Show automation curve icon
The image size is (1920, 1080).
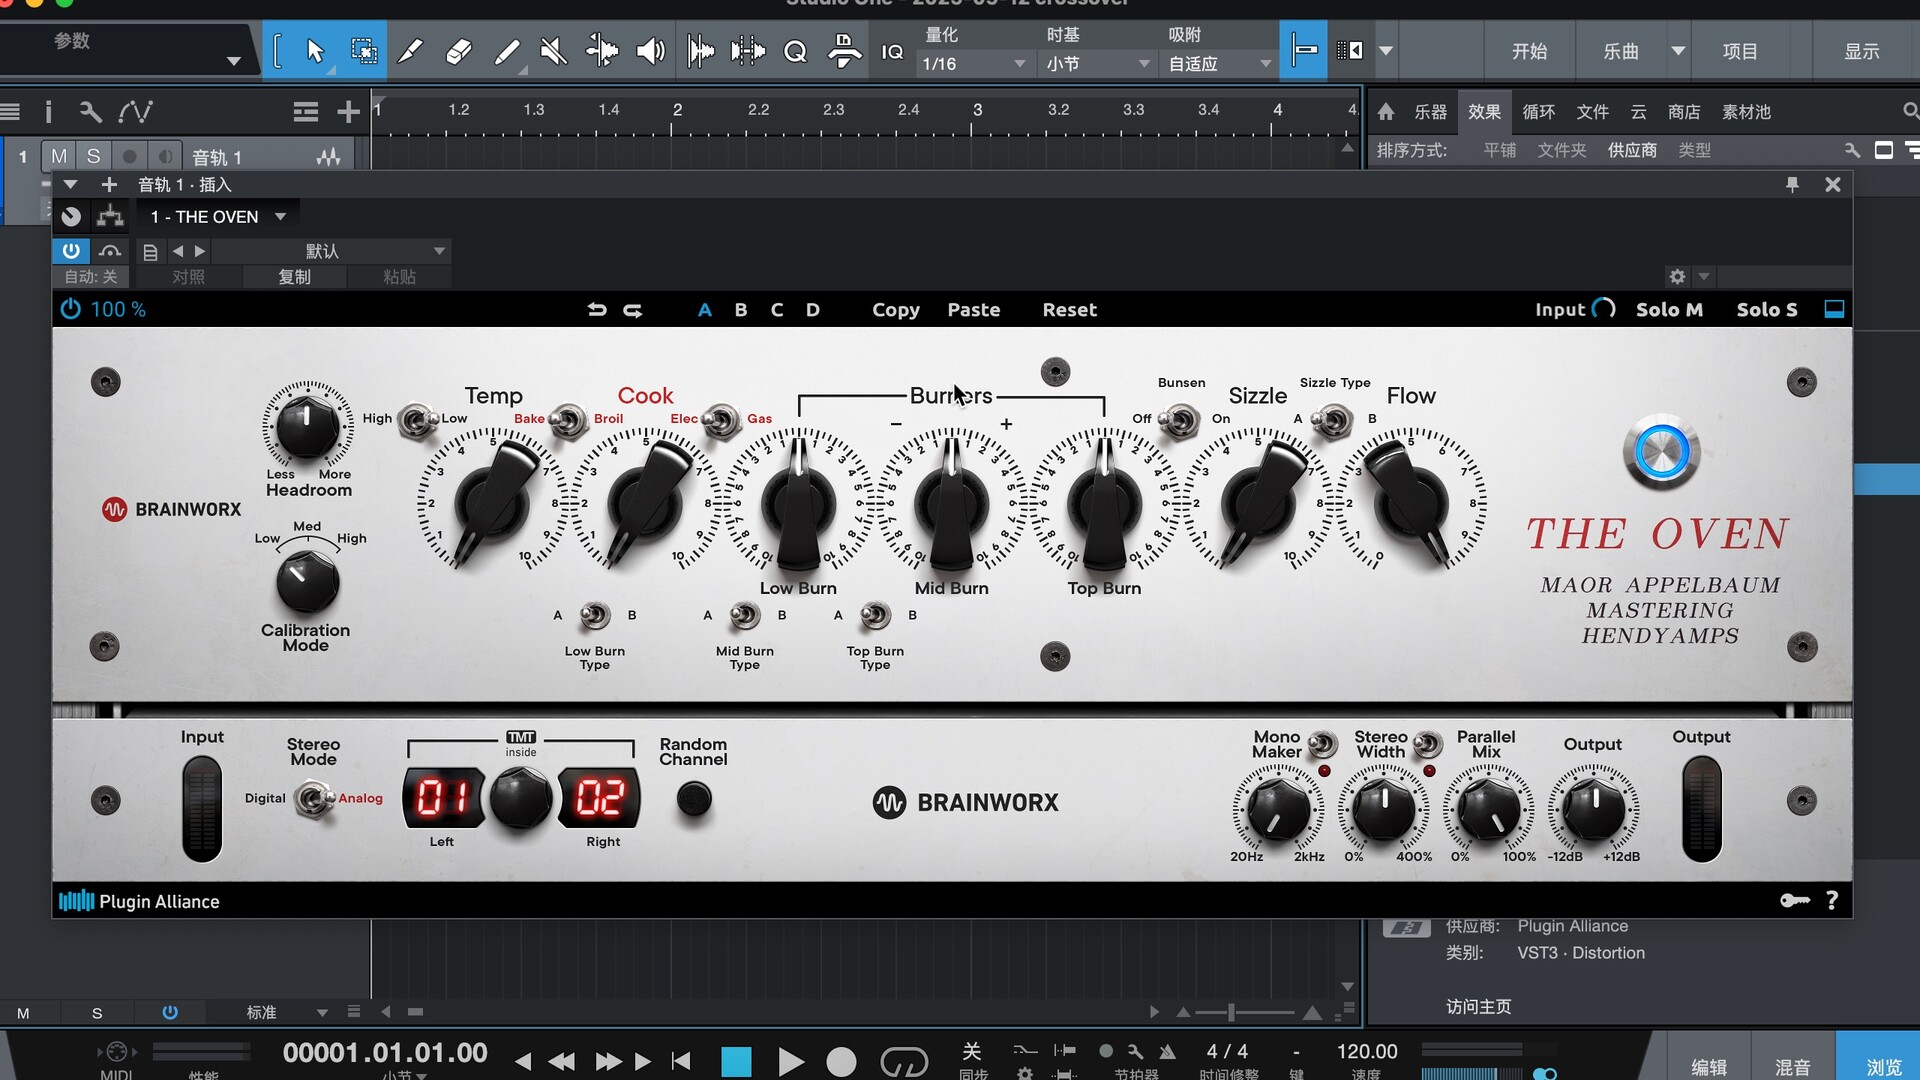point(135,111)
